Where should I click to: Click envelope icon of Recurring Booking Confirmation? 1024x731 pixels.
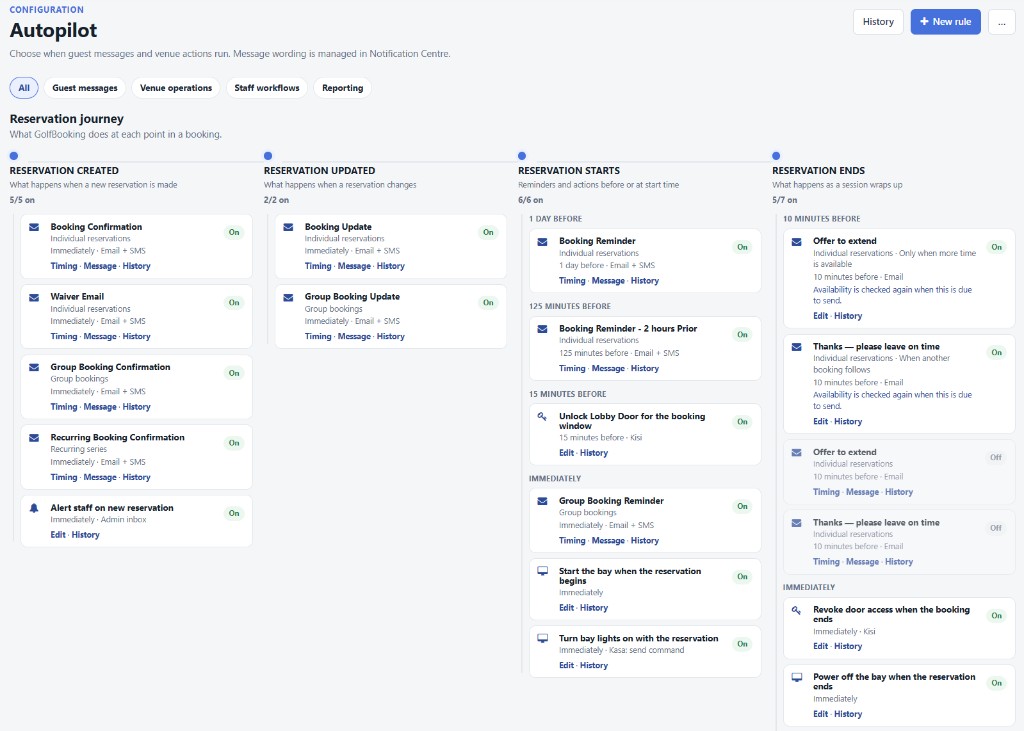pyautogui.click(x=34, y=438)
